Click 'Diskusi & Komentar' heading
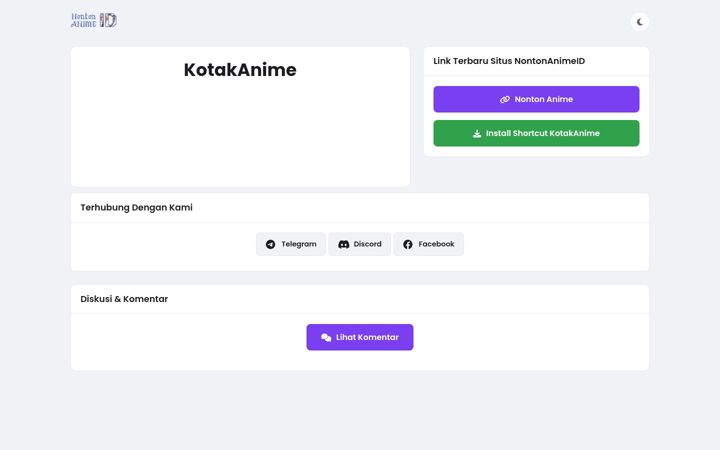720x450 pixels. click(124, 299)
